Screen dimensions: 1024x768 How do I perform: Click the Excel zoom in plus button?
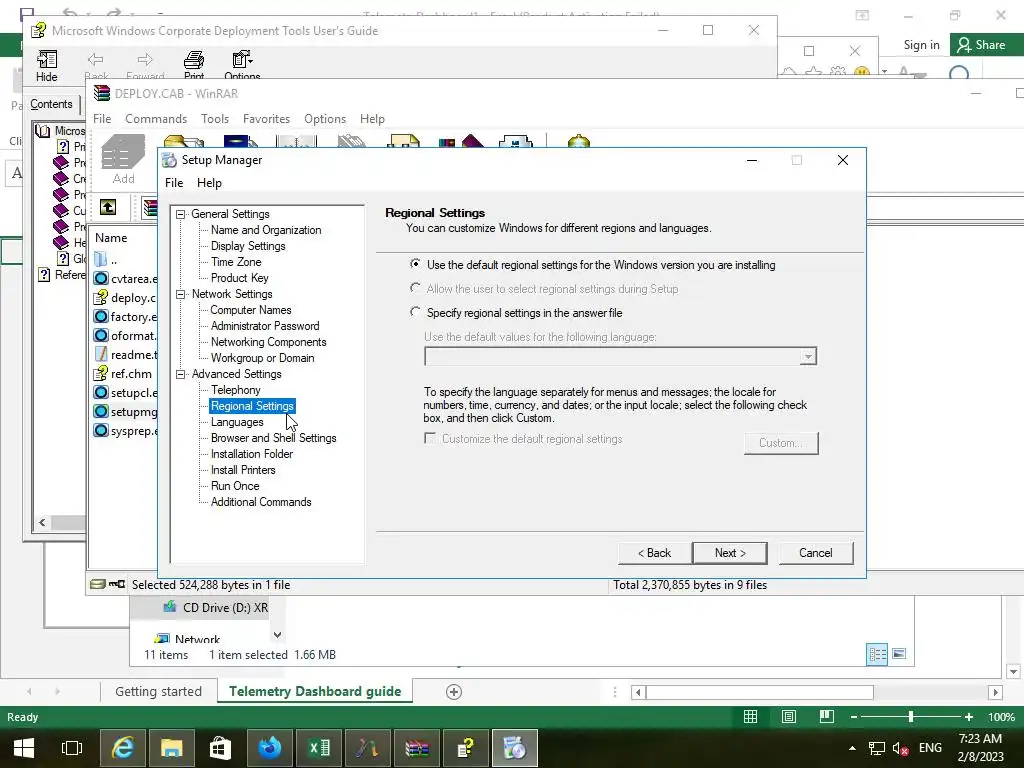[968, 717]
